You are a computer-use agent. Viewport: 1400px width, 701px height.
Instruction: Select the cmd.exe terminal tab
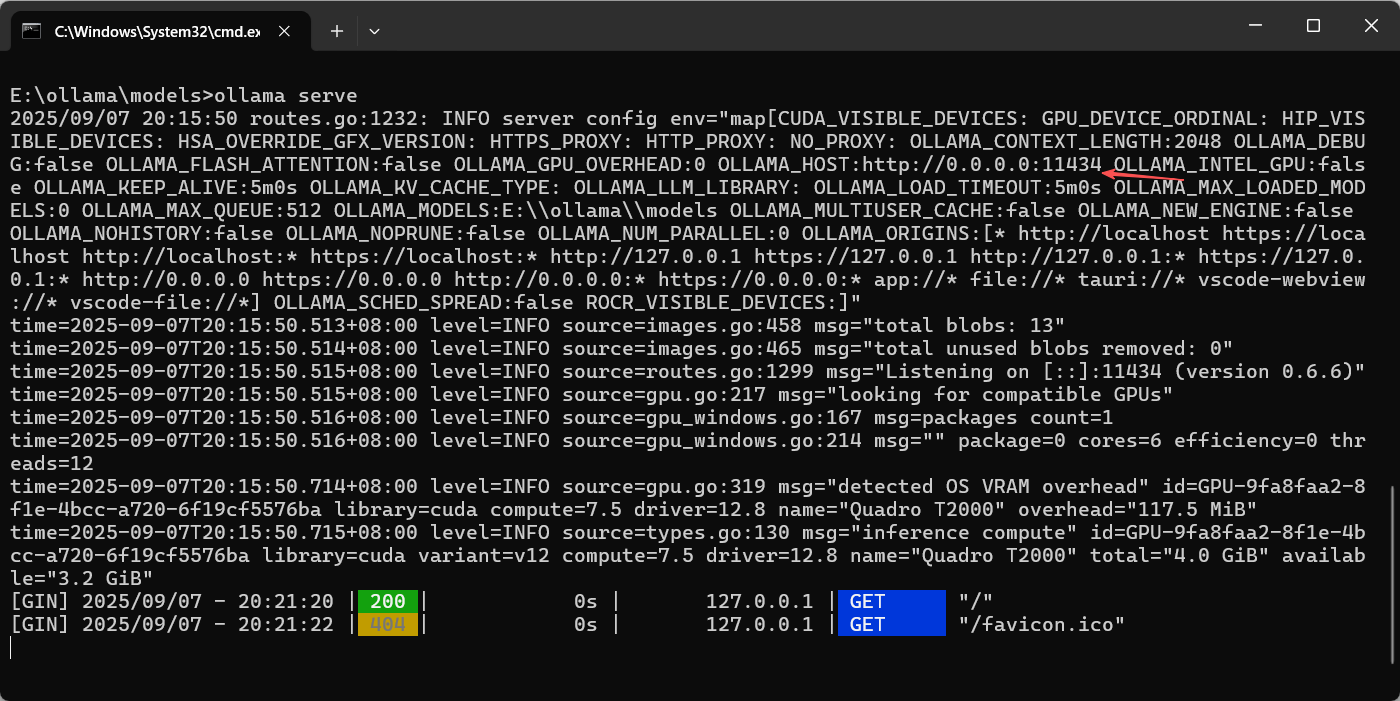click(x=161, y=31)
